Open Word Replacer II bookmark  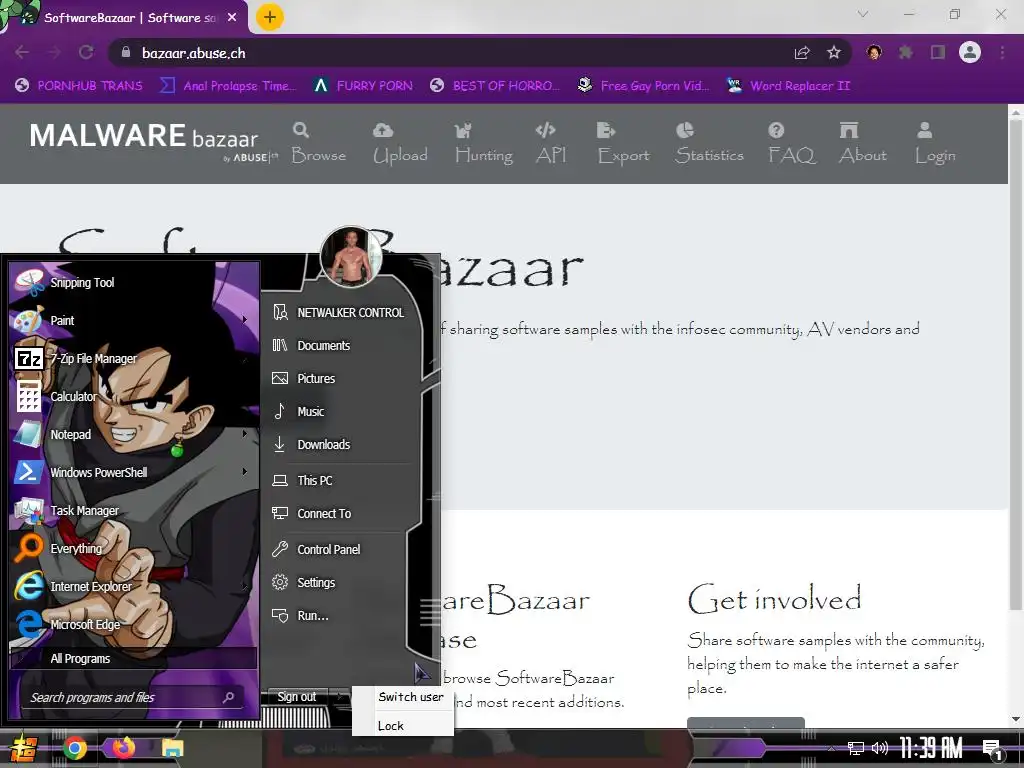(x=788, y=86)
